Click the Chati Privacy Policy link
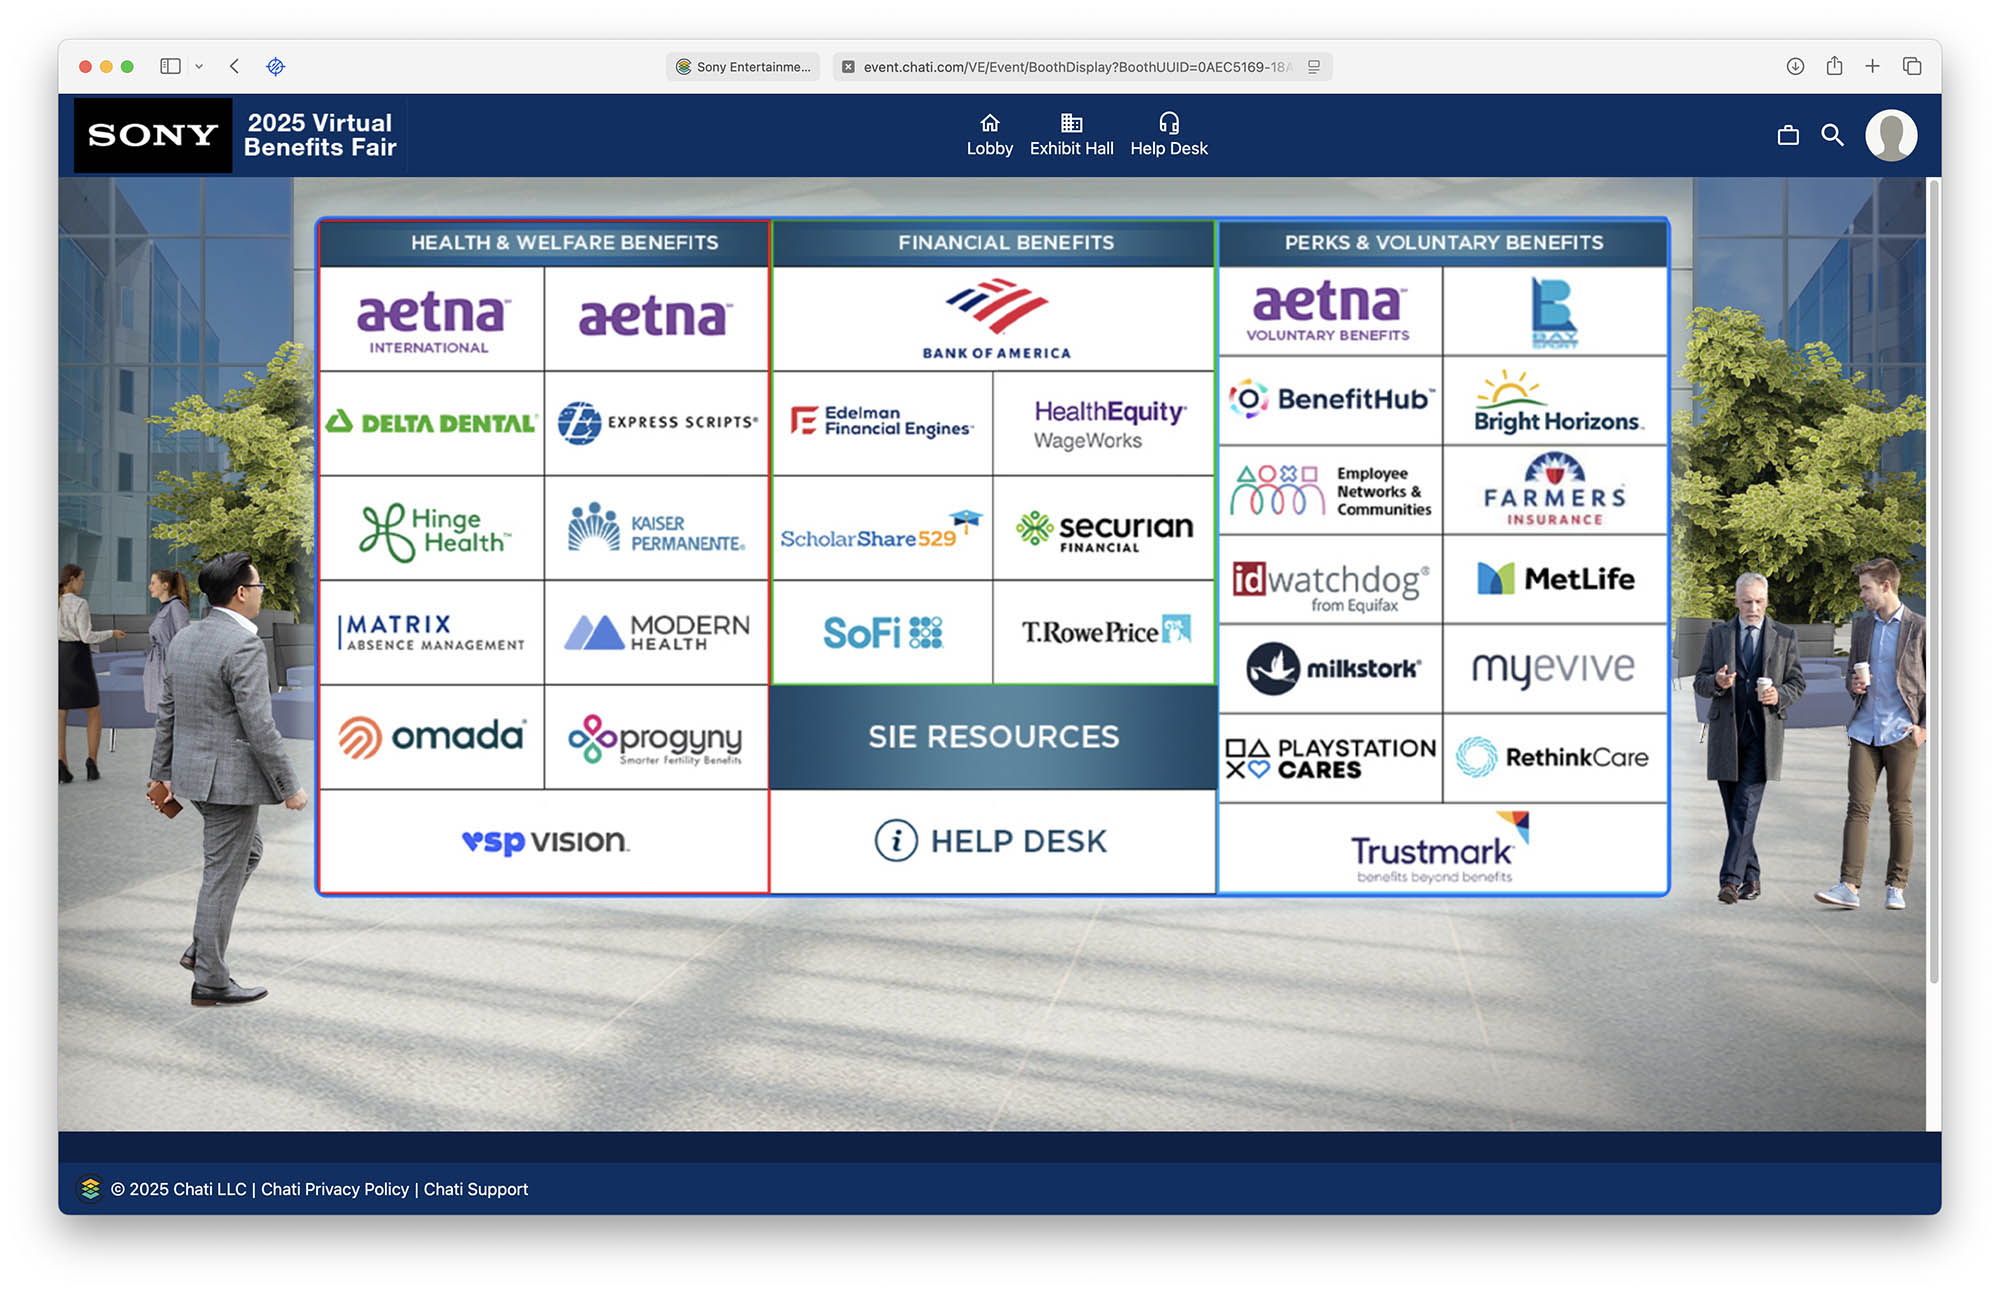2000x1292 pixels. (335, 1189)
